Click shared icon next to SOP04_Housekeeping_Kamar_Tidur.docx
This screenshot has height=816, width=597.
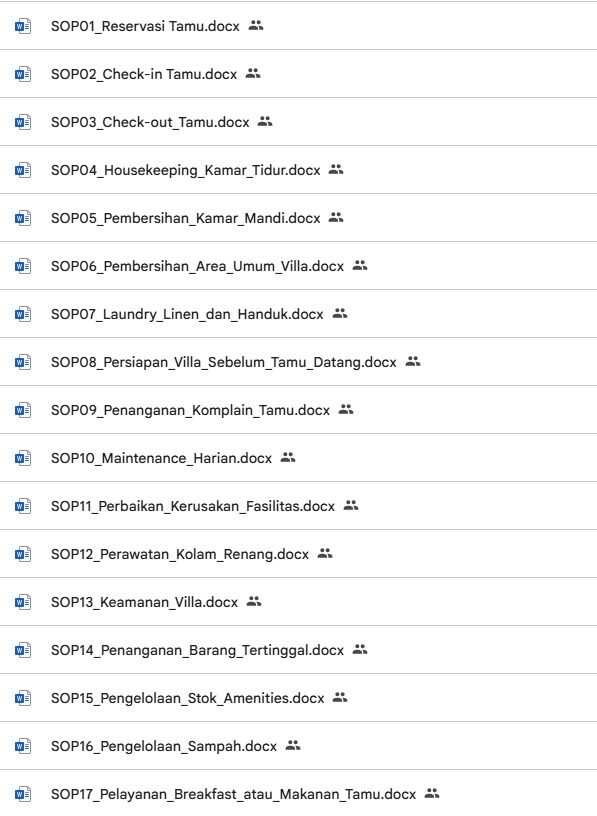336,169
